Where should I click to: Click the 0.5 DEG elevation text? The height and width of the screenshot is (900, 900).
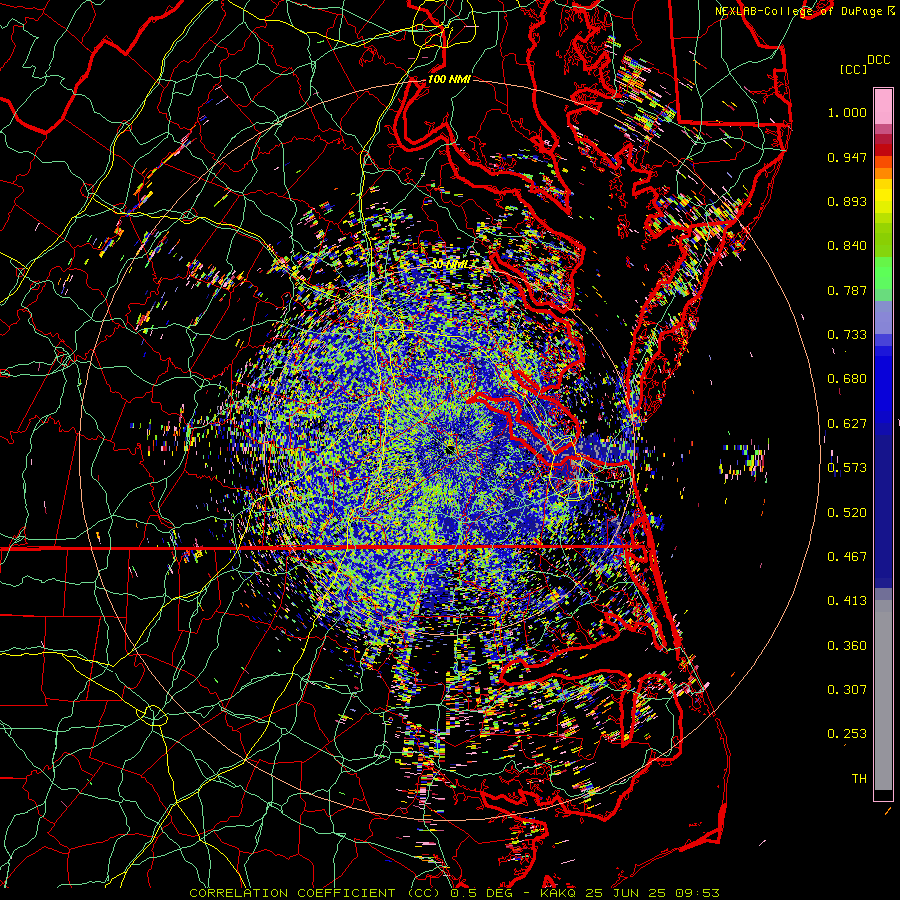click(481, 893)
